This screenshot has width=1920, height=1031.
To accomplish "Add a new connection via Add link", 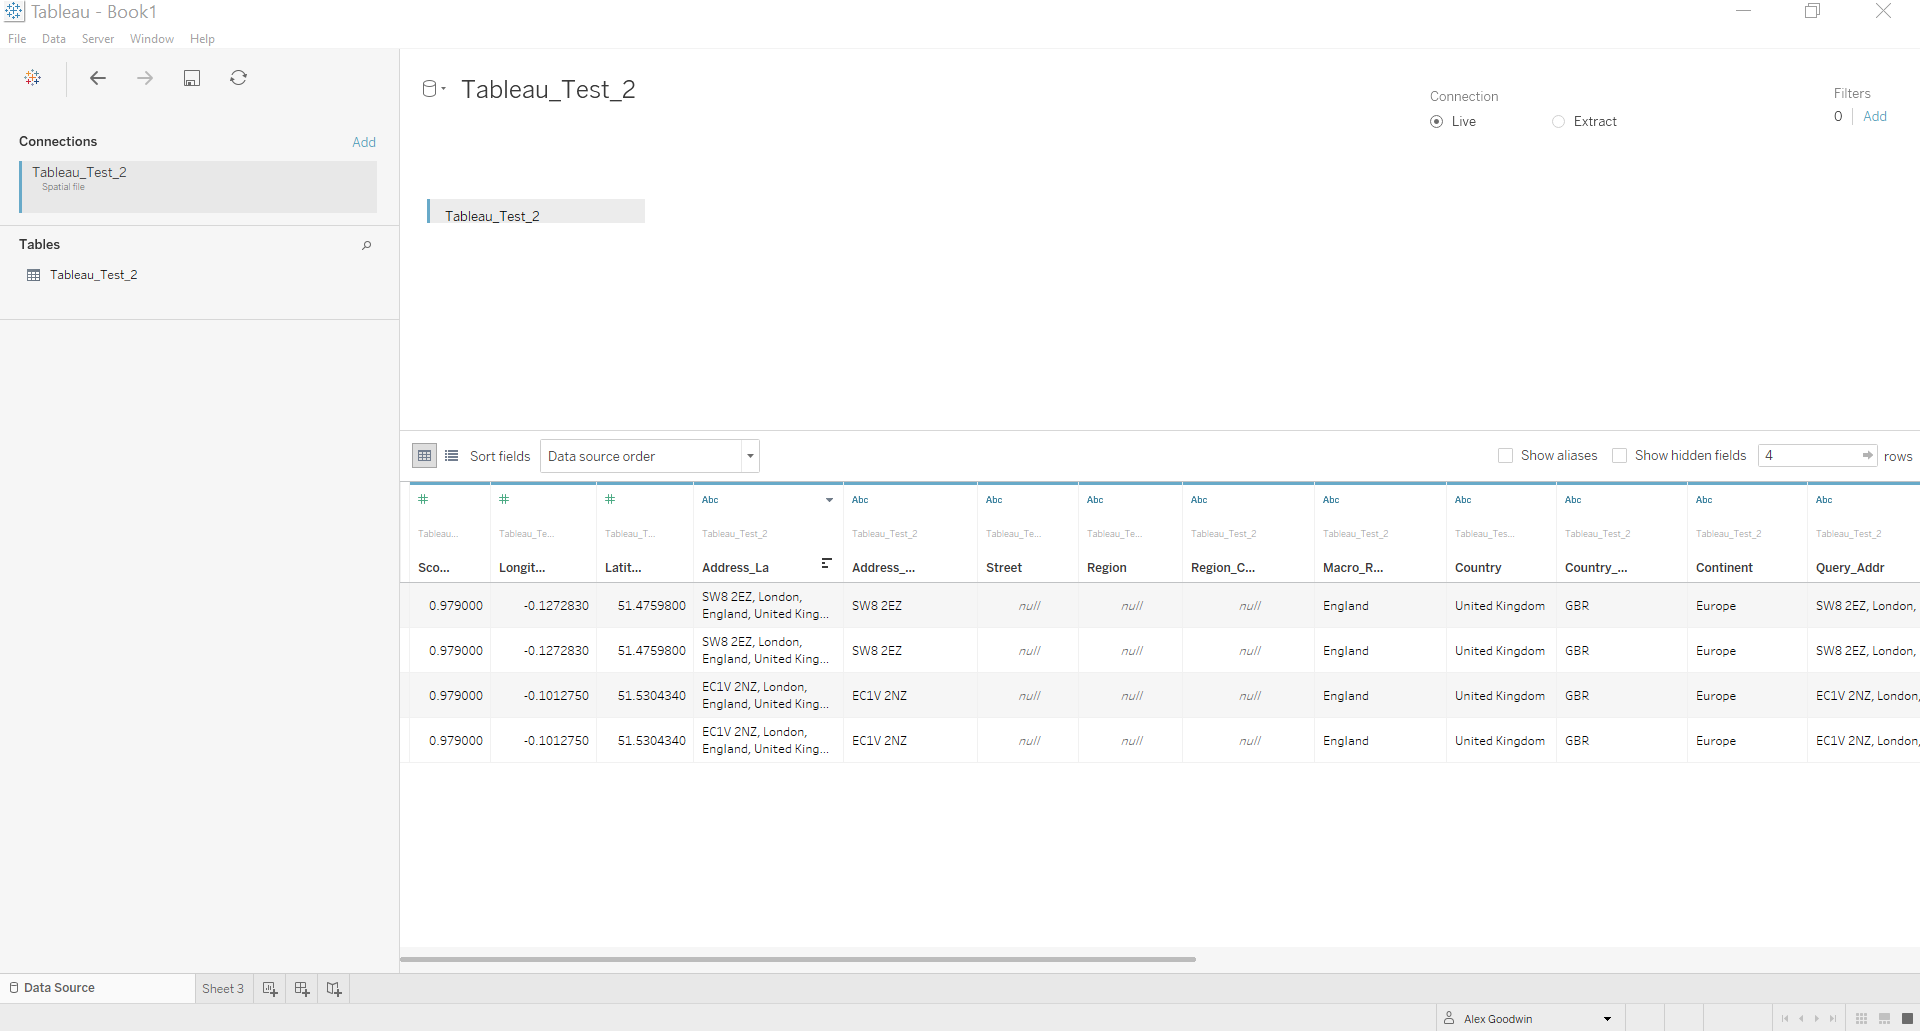I will (364, 142).
